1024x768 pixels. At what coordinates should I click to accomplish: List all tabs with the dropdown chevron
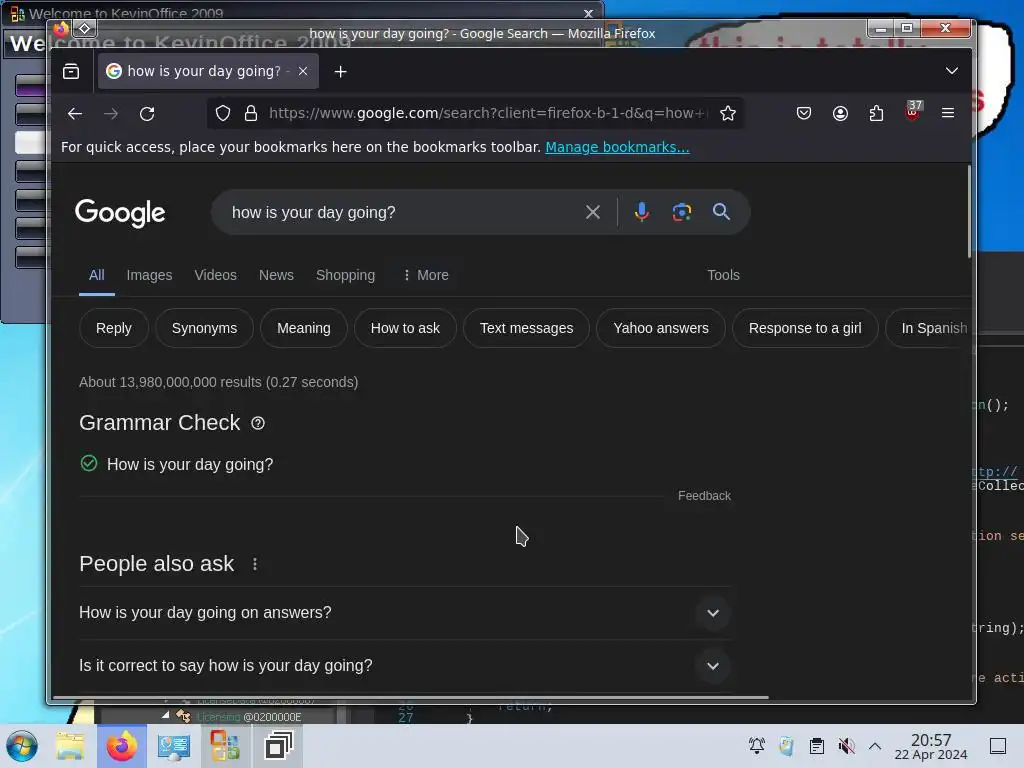[x=952, y=71]
